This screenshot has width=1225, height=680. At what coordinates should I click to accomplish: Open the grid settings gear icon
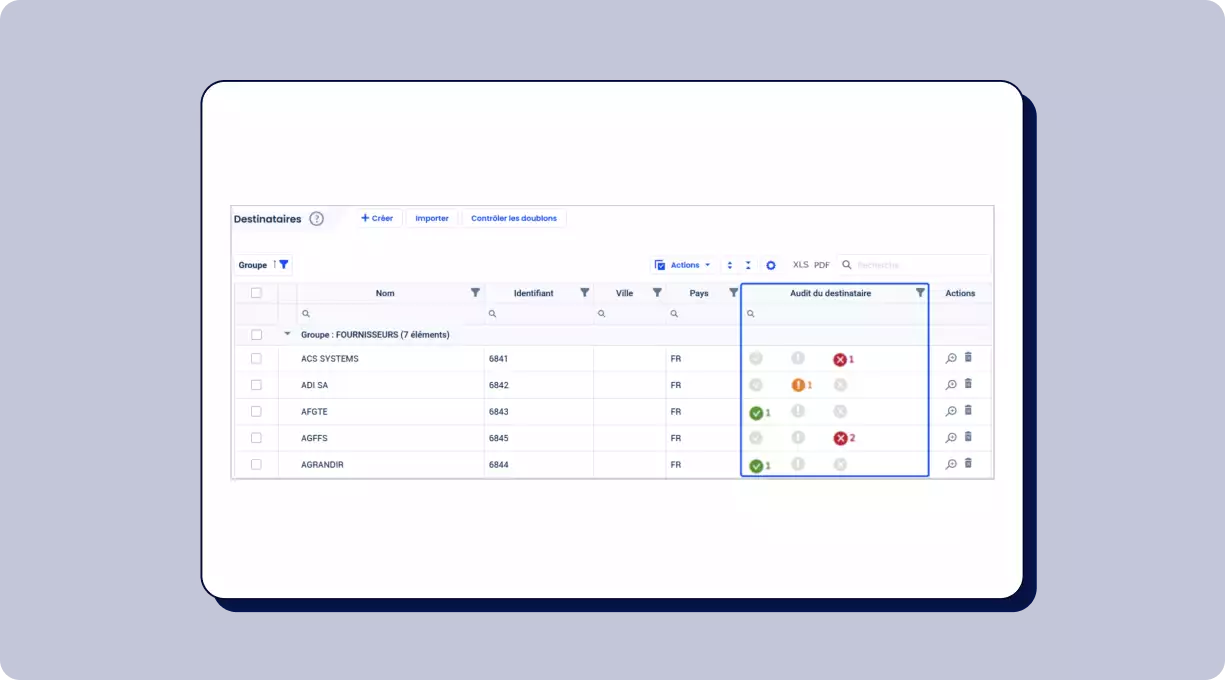point(771,265)
